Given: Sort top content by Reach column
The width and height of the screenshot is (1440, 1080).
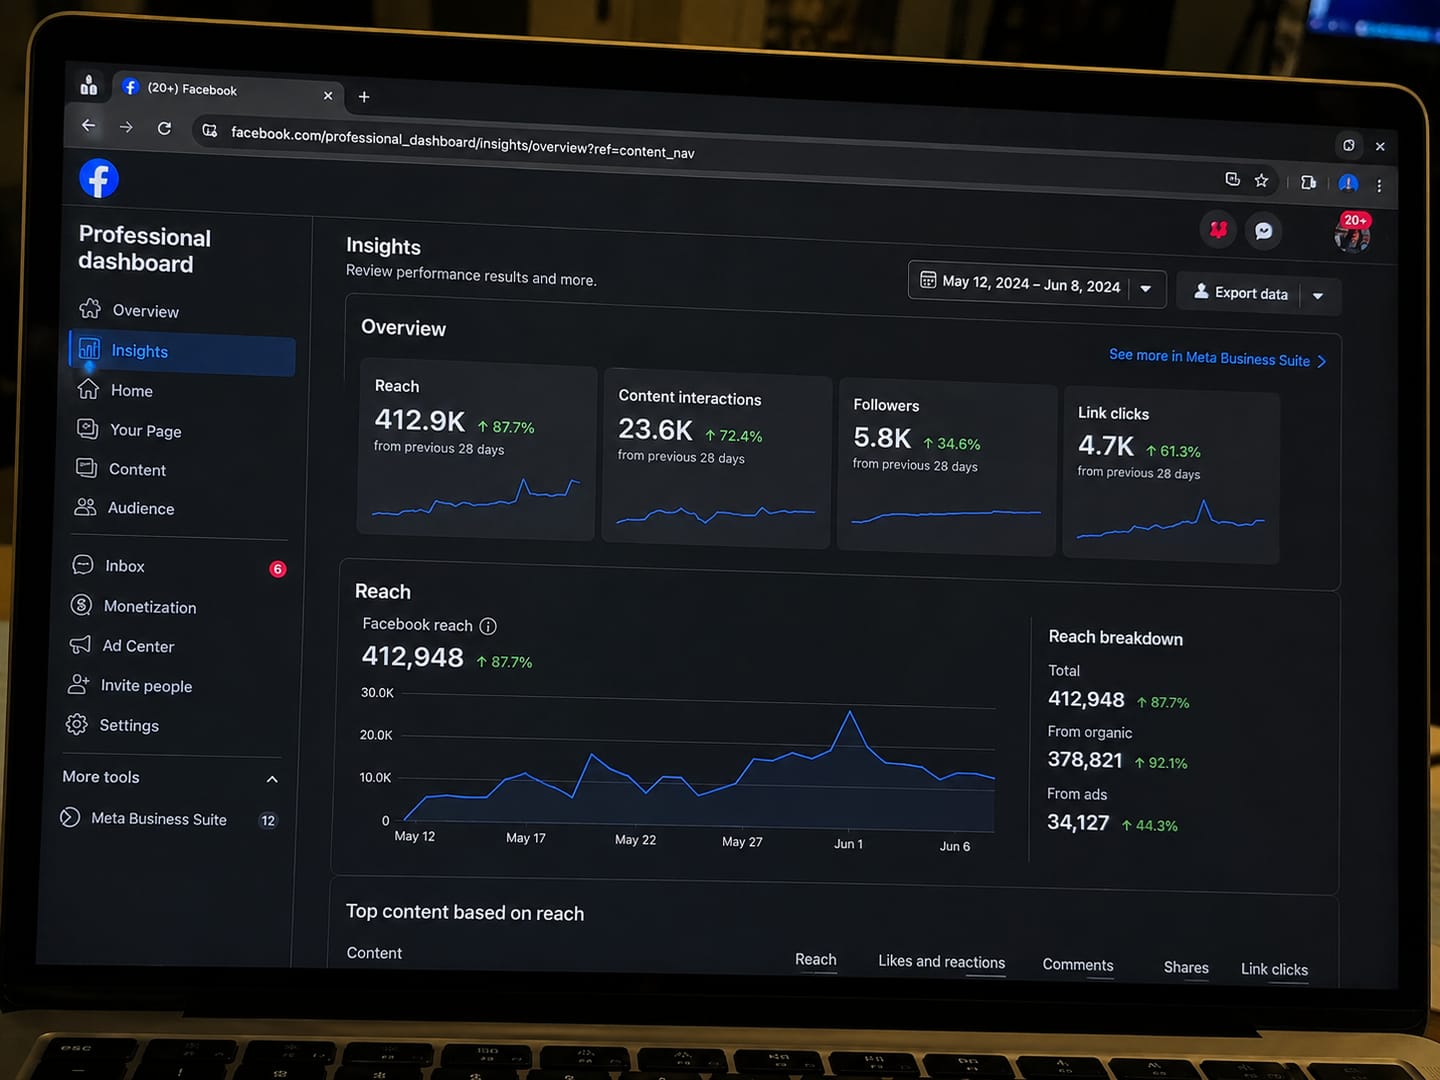Looking at the screenshot, I should click(x=816, y=959).
